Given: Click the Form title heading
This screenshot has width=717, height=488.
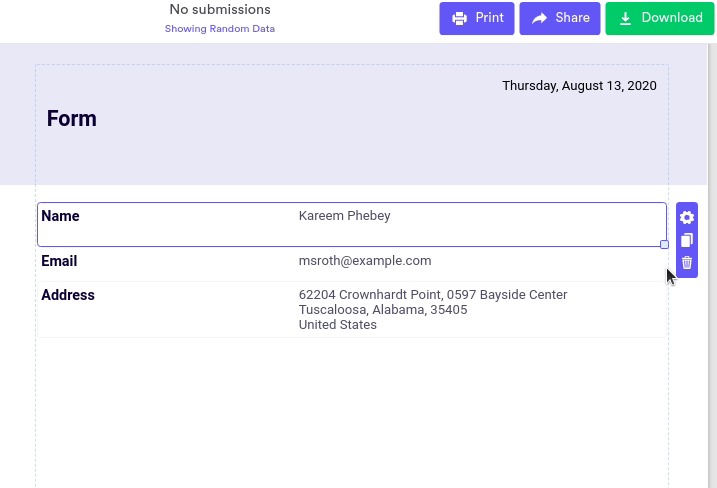Looking at the screenshot, I should click(x=72, y=119).
